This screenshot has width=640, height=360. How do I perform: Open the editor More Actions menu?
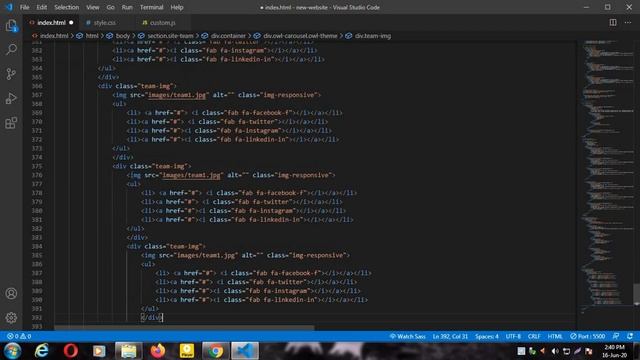tap(628, 22)
